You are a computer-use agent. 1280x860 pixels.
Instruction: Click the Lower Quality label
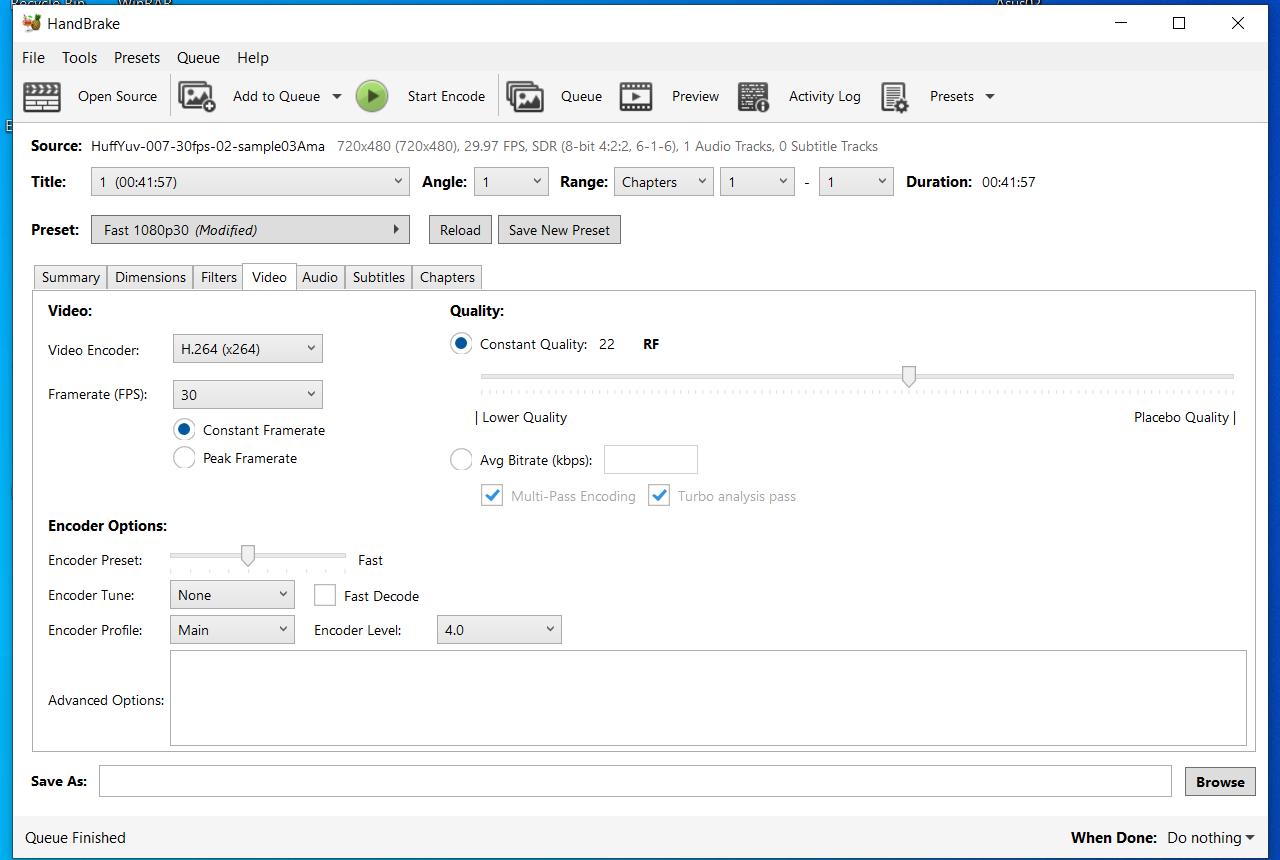click(x=524, y=417)
